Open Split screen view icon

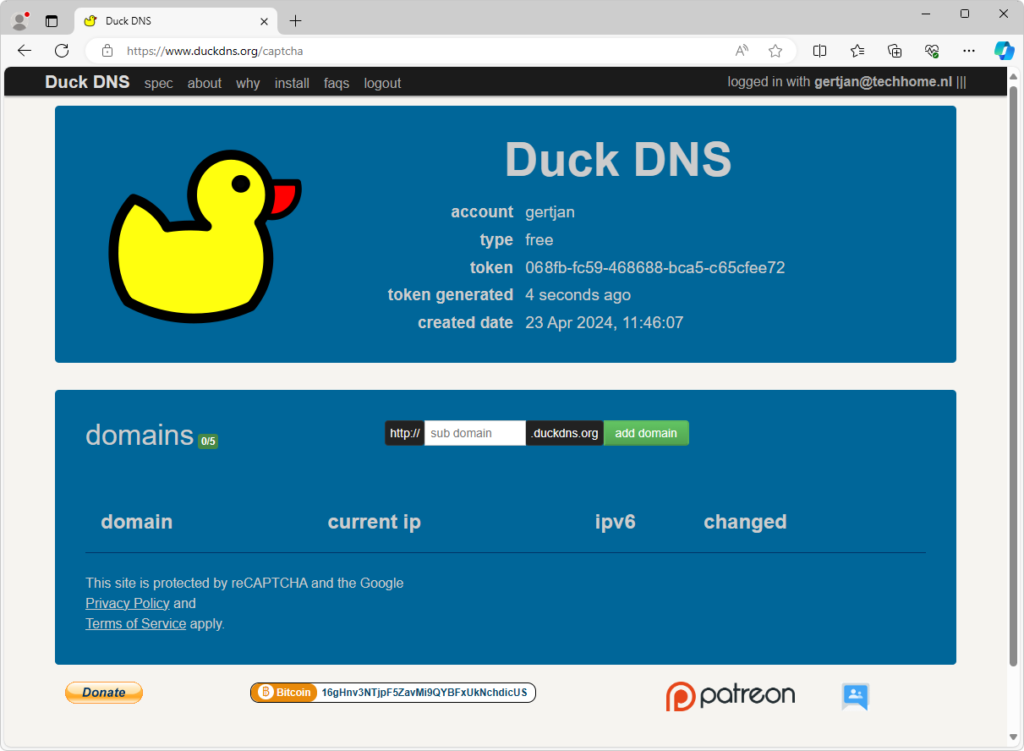(820, 51)
